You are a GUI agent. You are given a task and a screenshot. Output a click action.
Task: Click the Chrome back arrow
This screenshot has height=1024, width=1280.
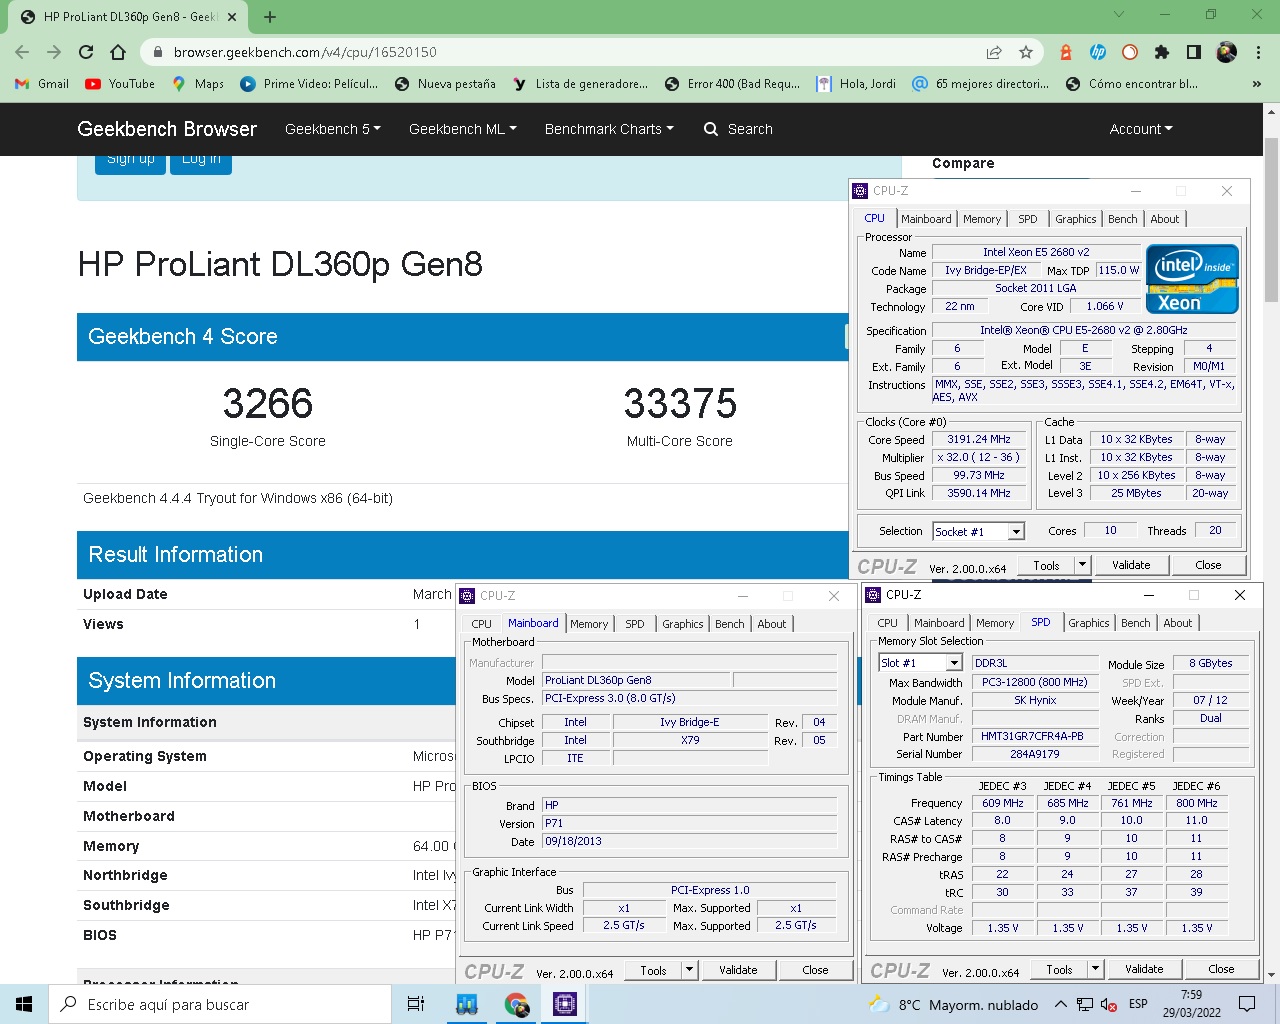pyautogui.click(x=22, y=52)
